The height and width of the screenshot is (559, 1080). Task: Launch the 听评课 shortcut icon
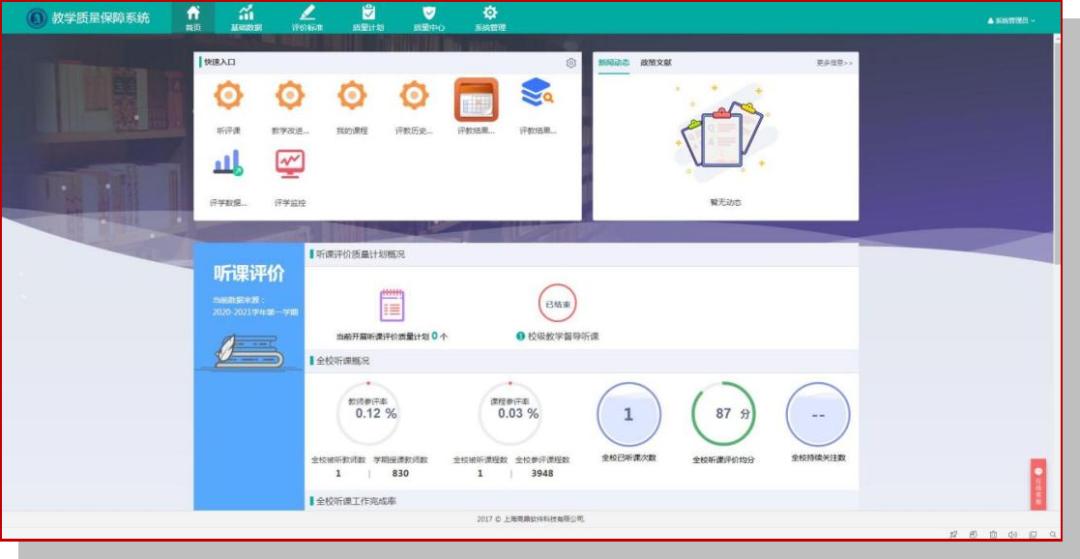228,96
